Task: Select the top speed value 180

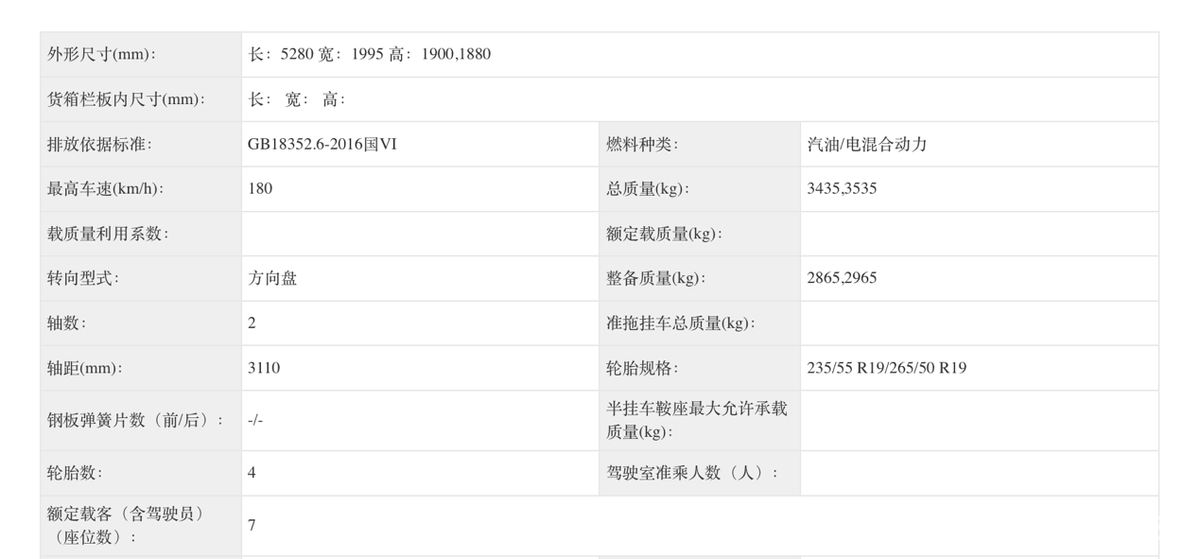Action: (x=260, y=188)
